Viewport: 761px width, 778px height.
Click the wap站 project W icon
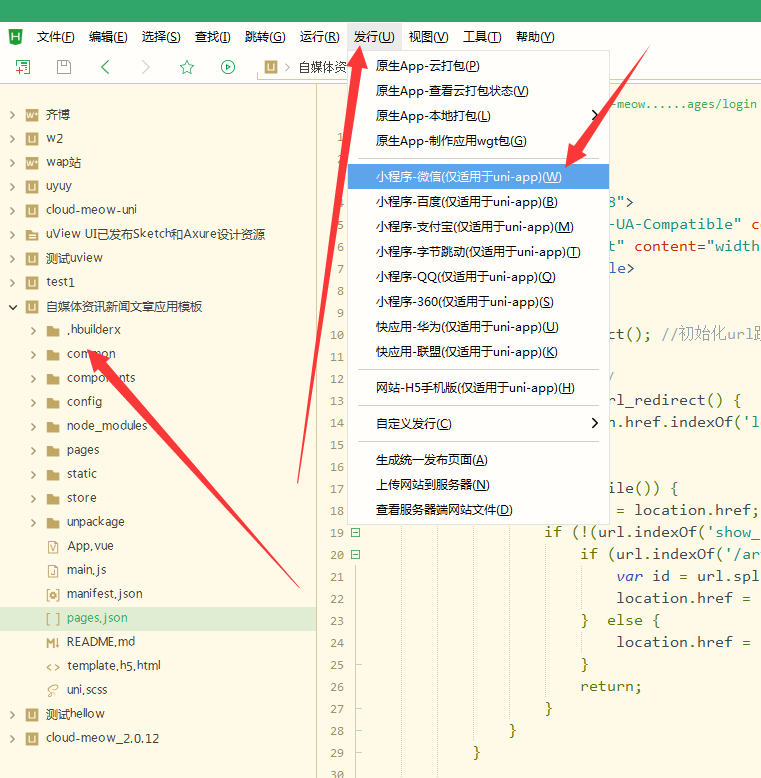point(32,163)
